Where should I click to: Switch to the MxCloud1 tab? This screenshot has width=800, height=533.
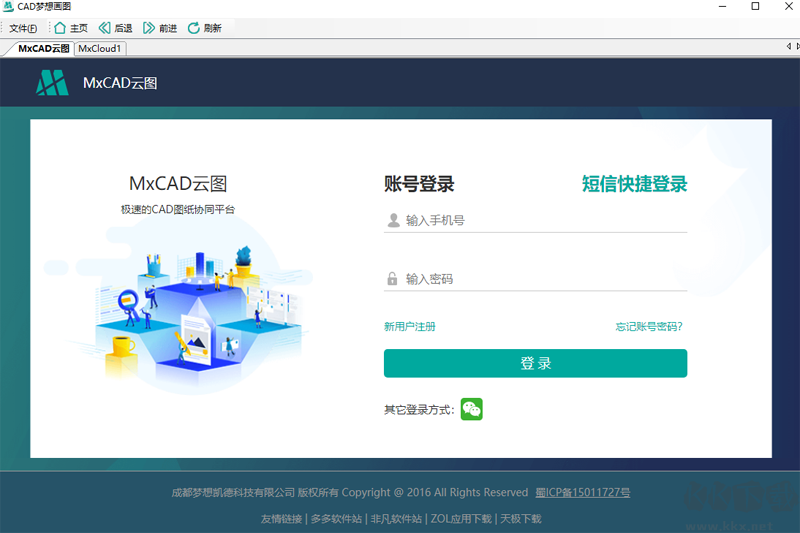click(x=100, y=48)
